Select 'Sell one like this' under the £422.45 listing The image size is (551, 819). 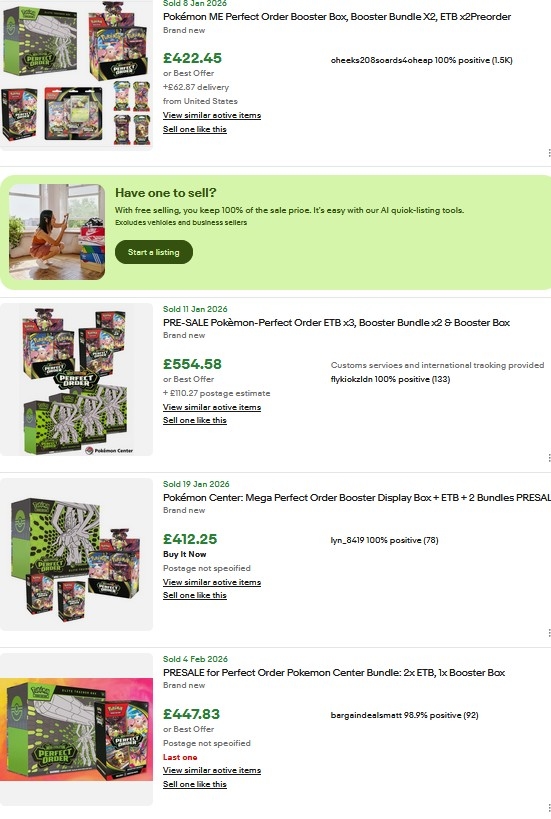point(194,130)
